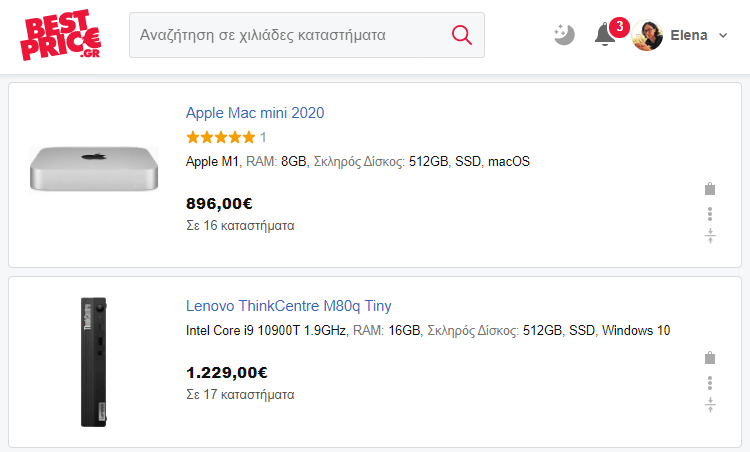Focus the store search input field
750x452 pixels.
click(x=290, y=35)
